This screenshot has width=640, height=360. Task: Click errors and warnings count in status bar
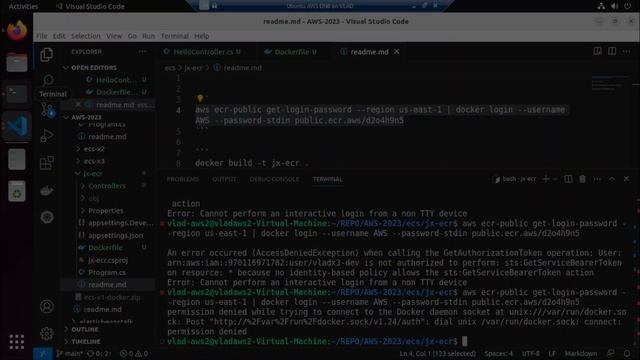[x=134, y=353]
